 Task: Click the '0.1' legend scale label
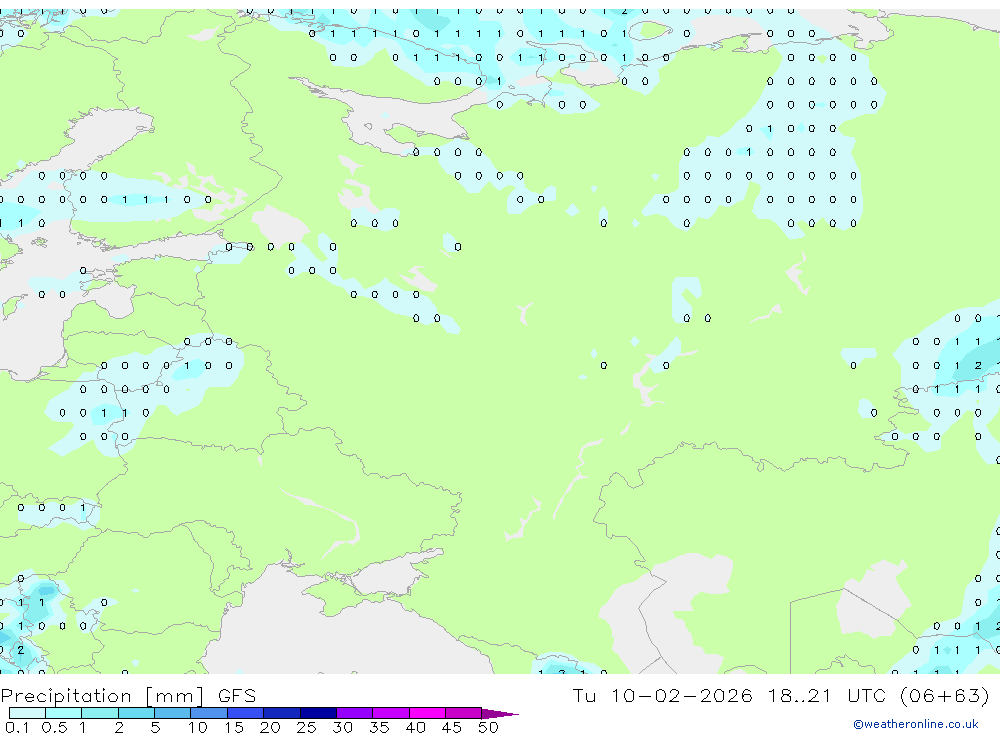pos(17,727)
